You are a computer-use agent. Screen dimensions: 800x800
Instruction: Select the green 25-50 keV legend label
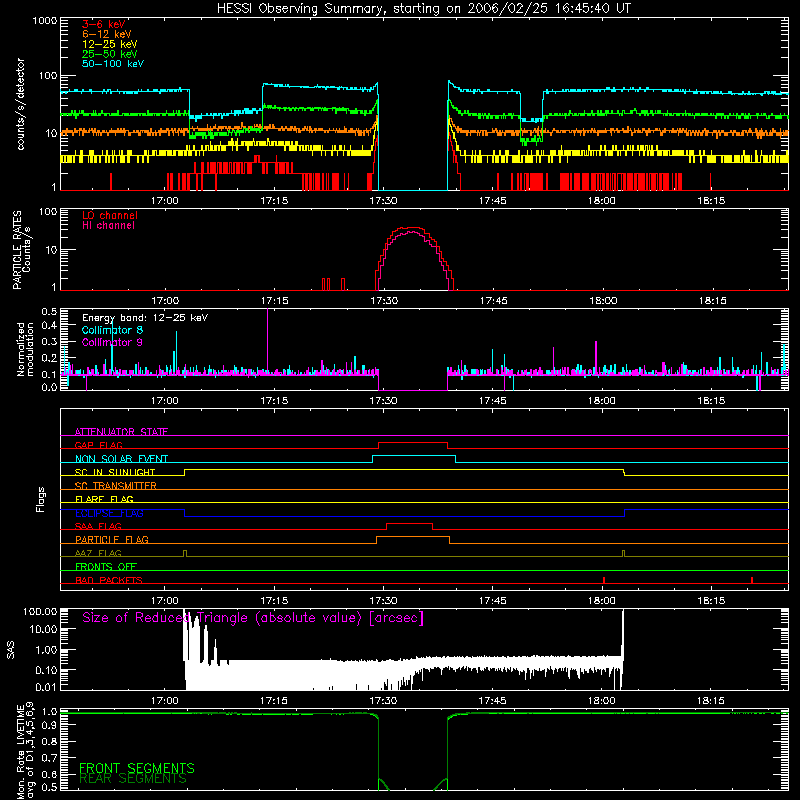pyautogui.click(x=110, y=54)
